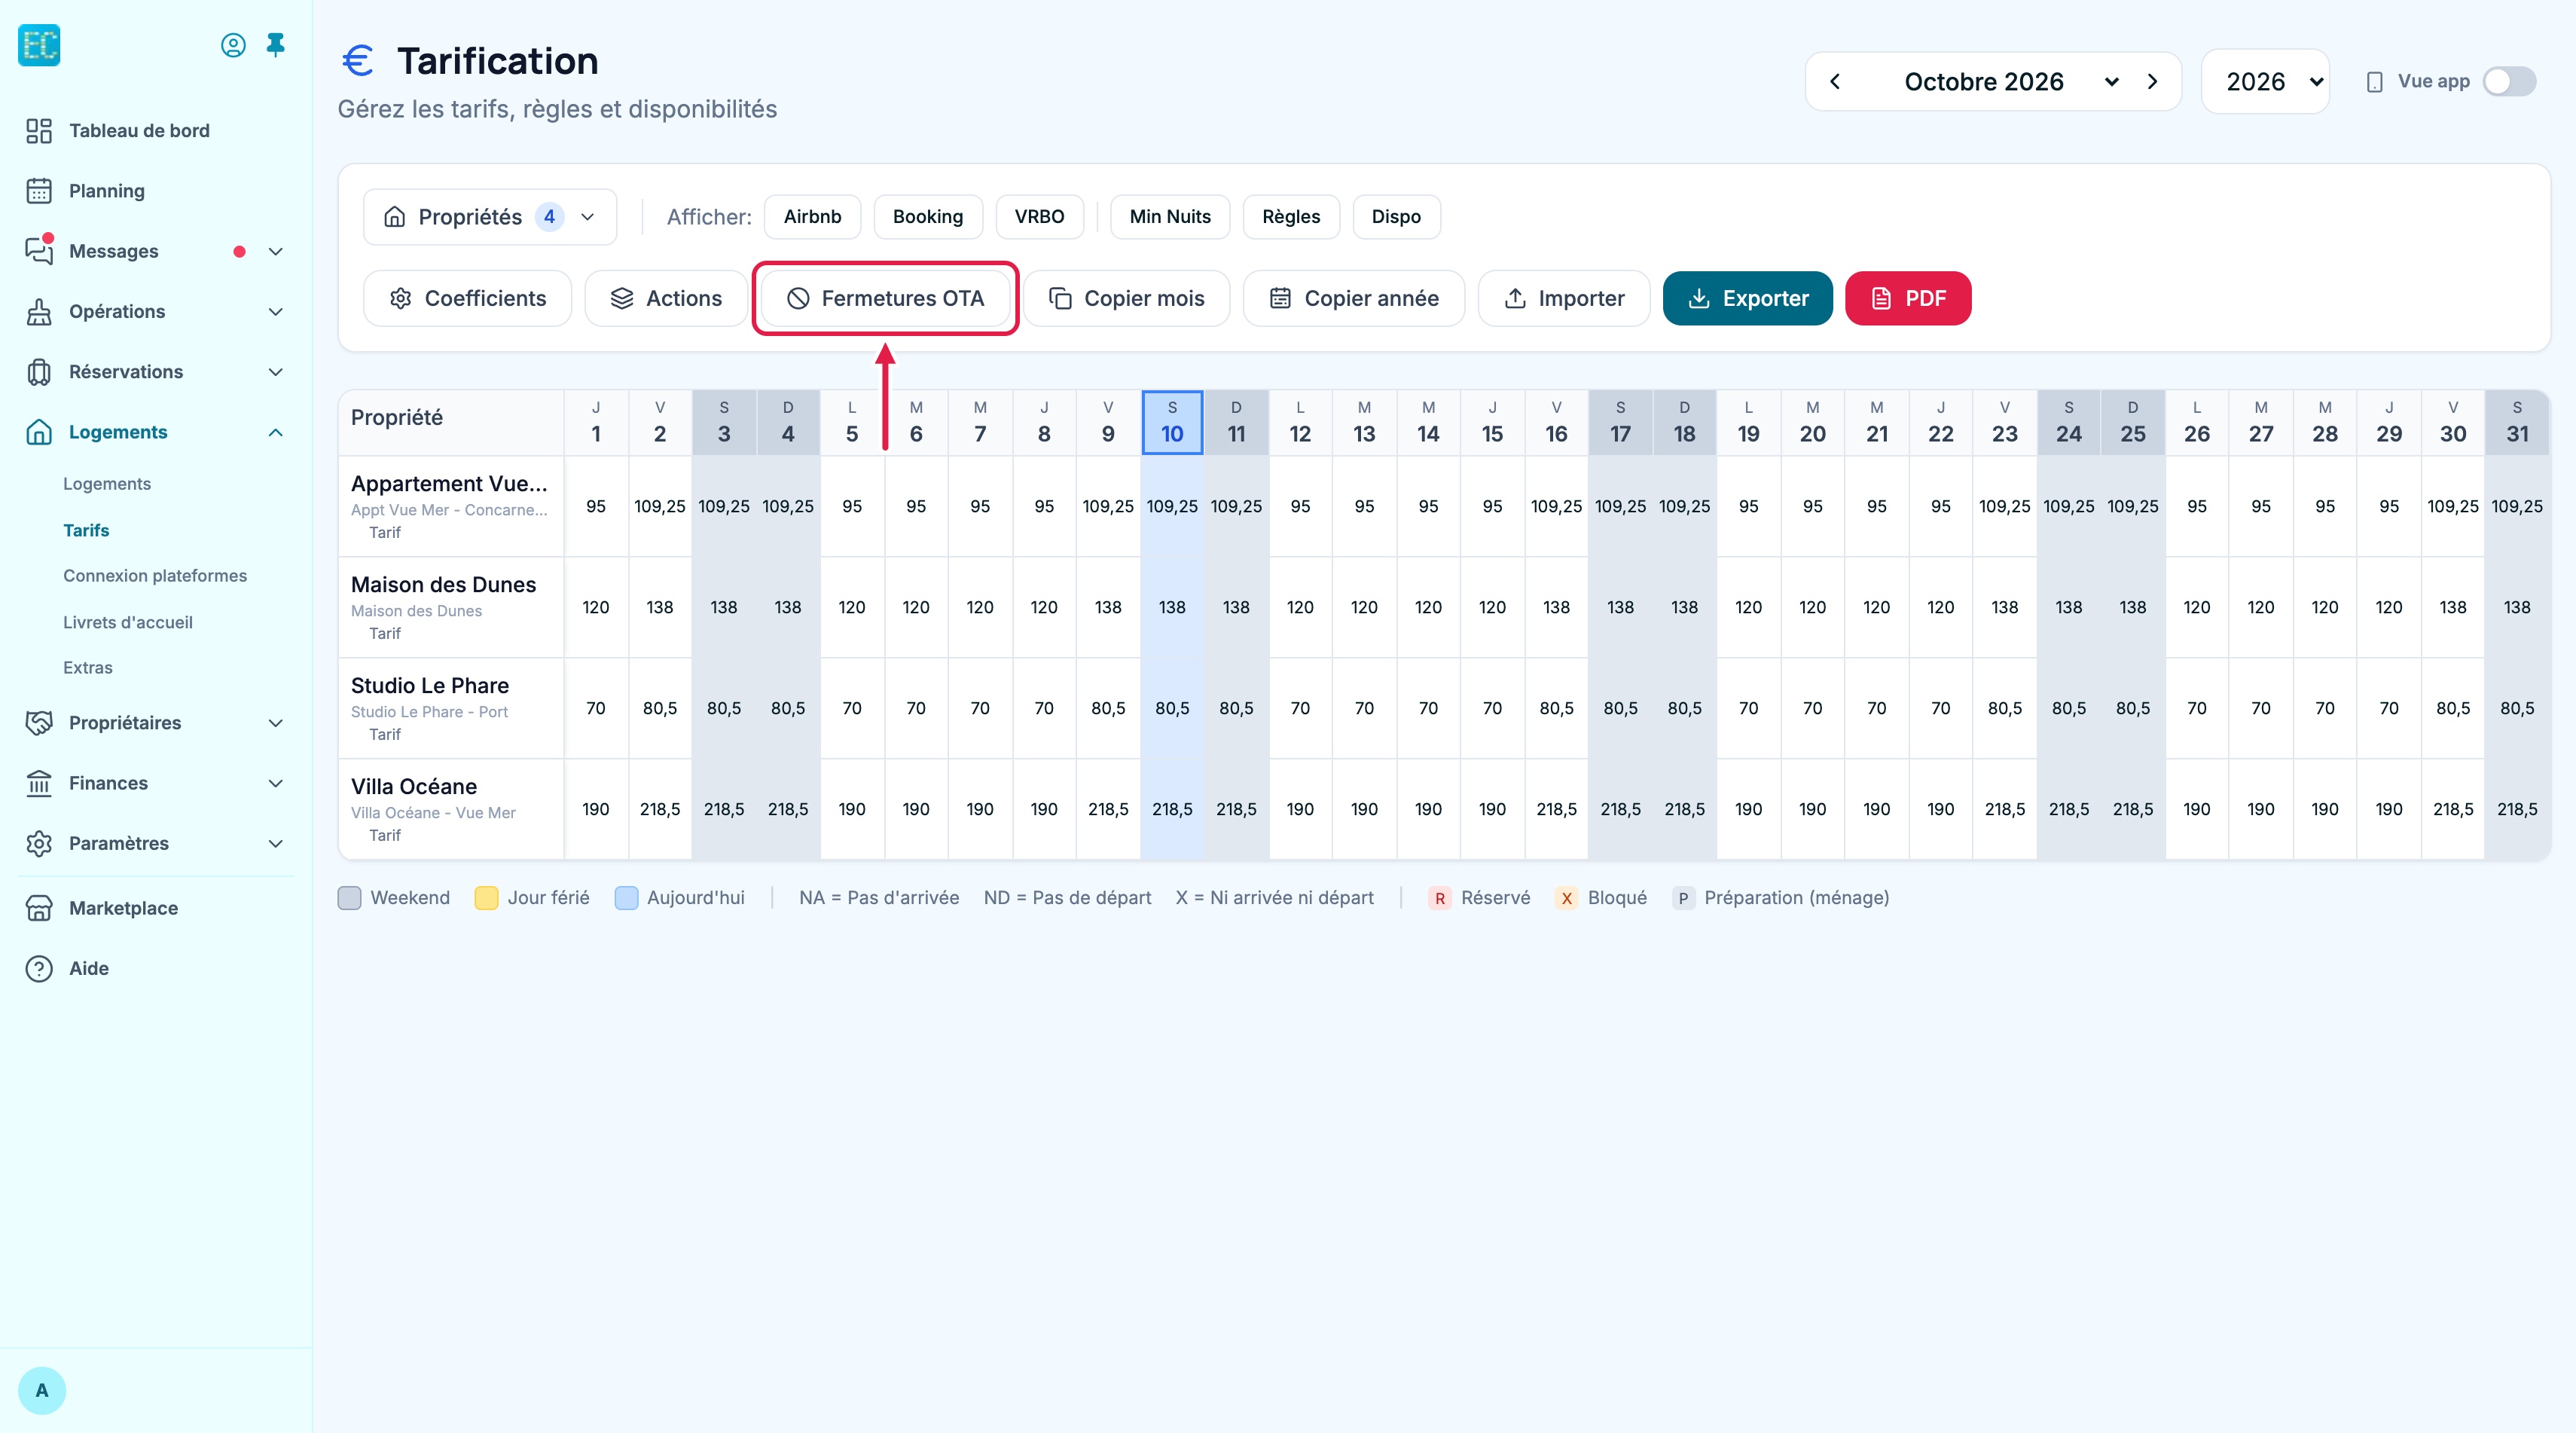2576x1433 pixels.
Task: Open the user profile icon
Action: point(233,45)
